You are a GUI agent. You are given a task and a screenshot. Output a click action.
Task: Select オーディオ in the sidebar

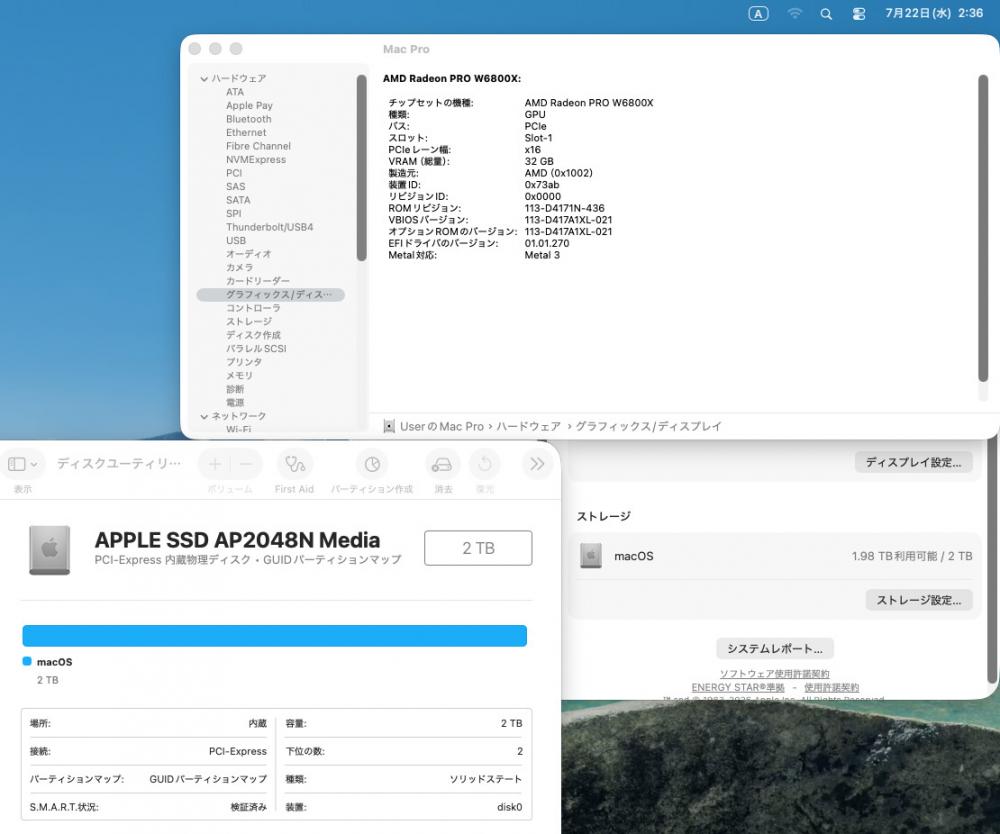point(249,254)
